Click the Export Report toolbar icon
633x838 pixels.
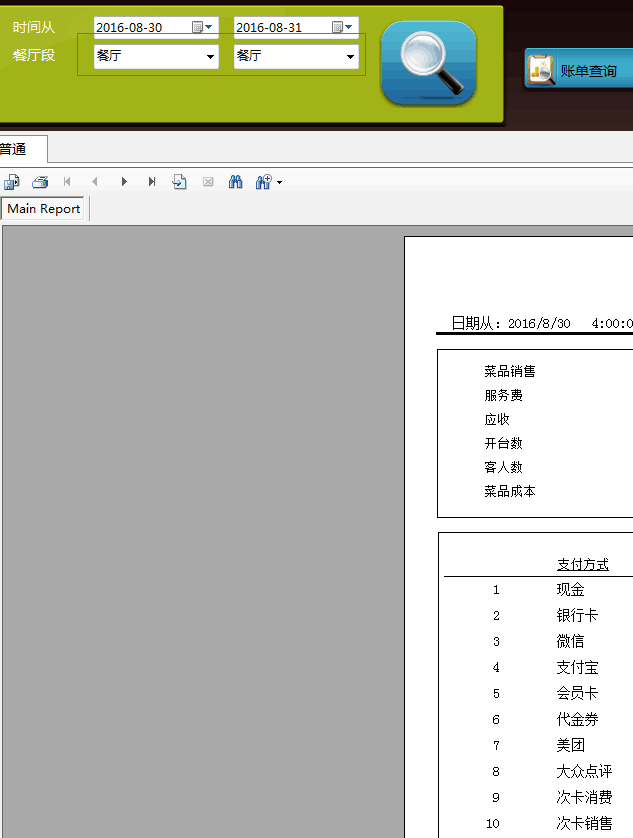12,182
